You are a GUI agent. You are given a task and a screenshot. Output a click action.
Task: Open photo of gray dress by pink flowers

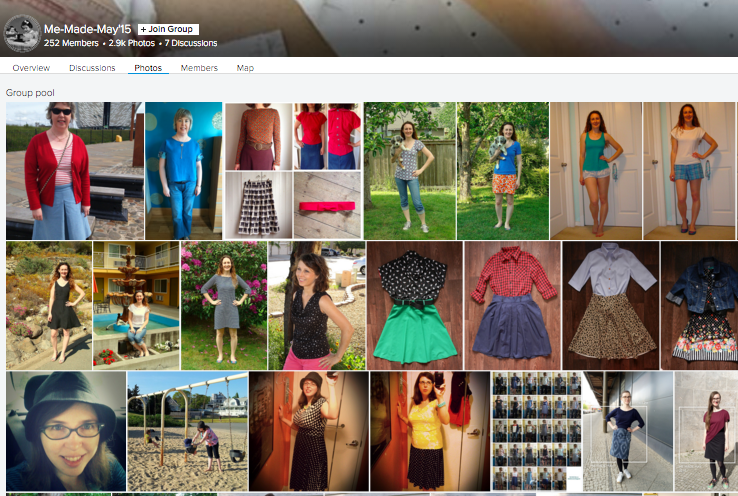[x=224, y=305]
